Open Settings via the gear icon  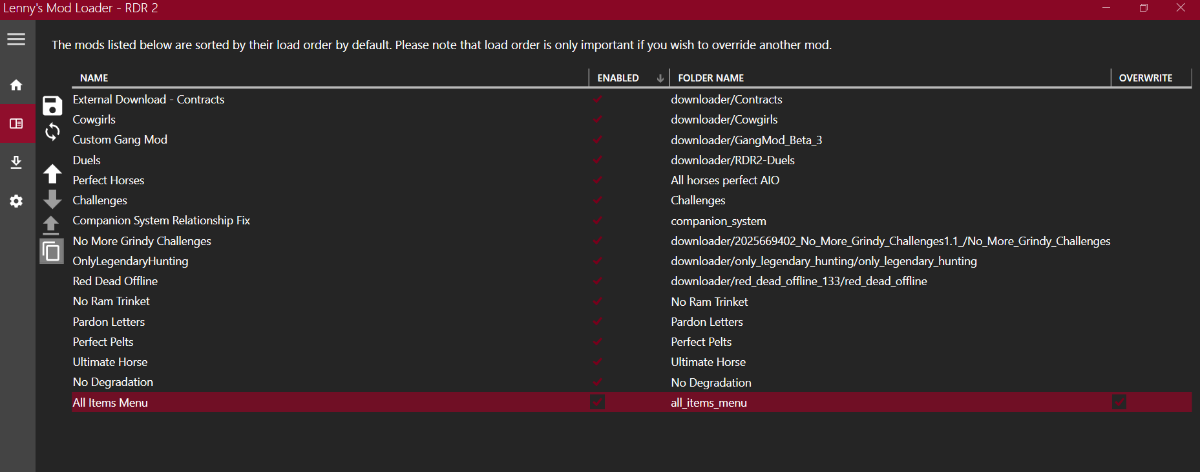[16, 201]
